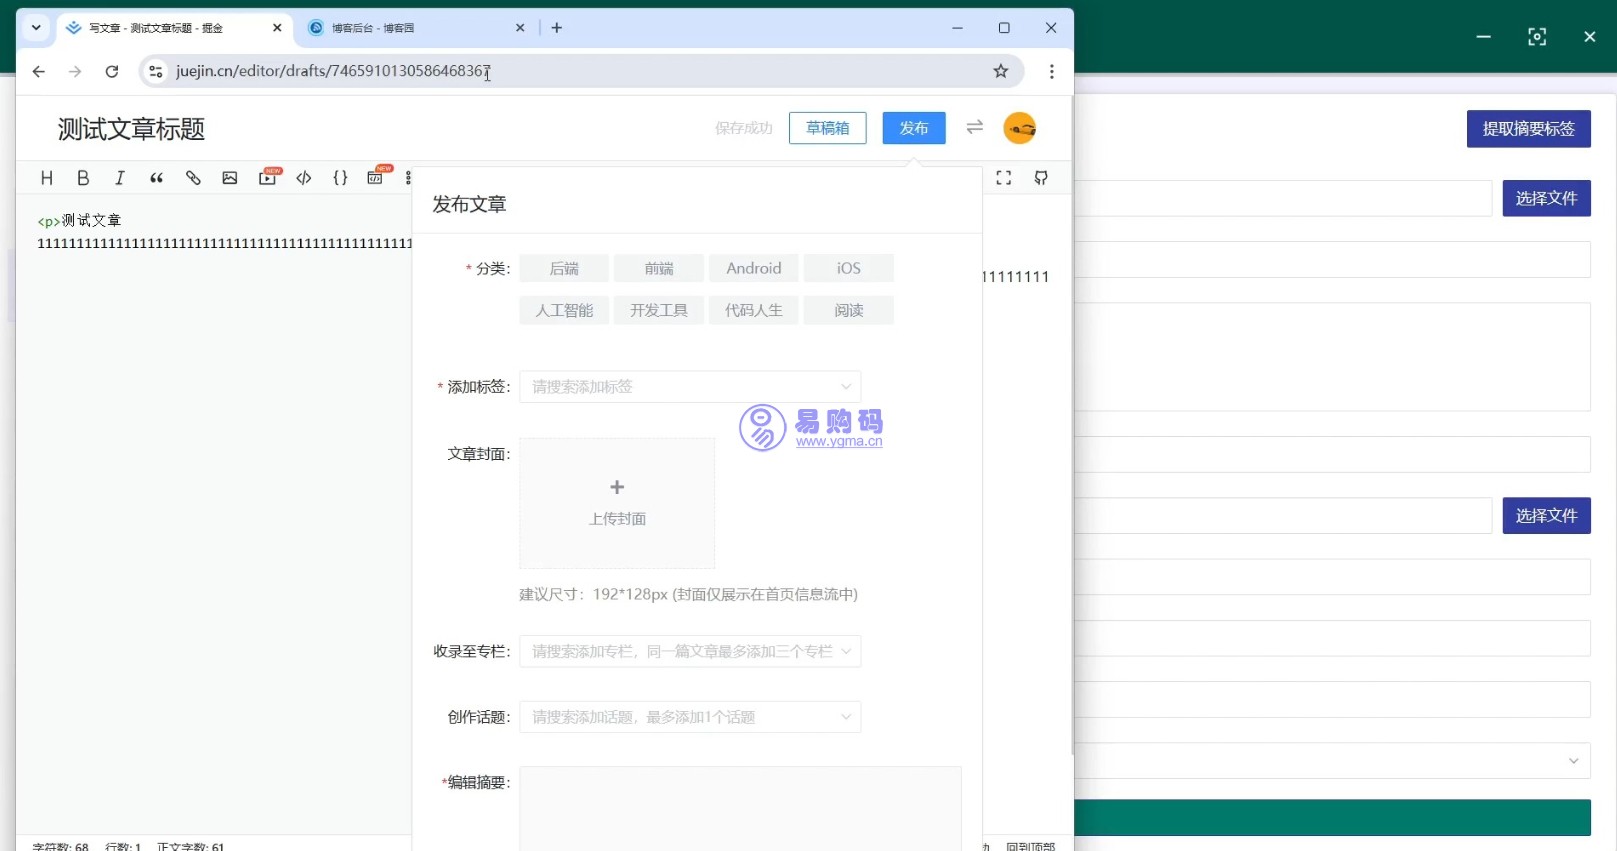Enter fullscreen mode in the editor
This screenshot has height=851, width=1617.
(1003, 178)
